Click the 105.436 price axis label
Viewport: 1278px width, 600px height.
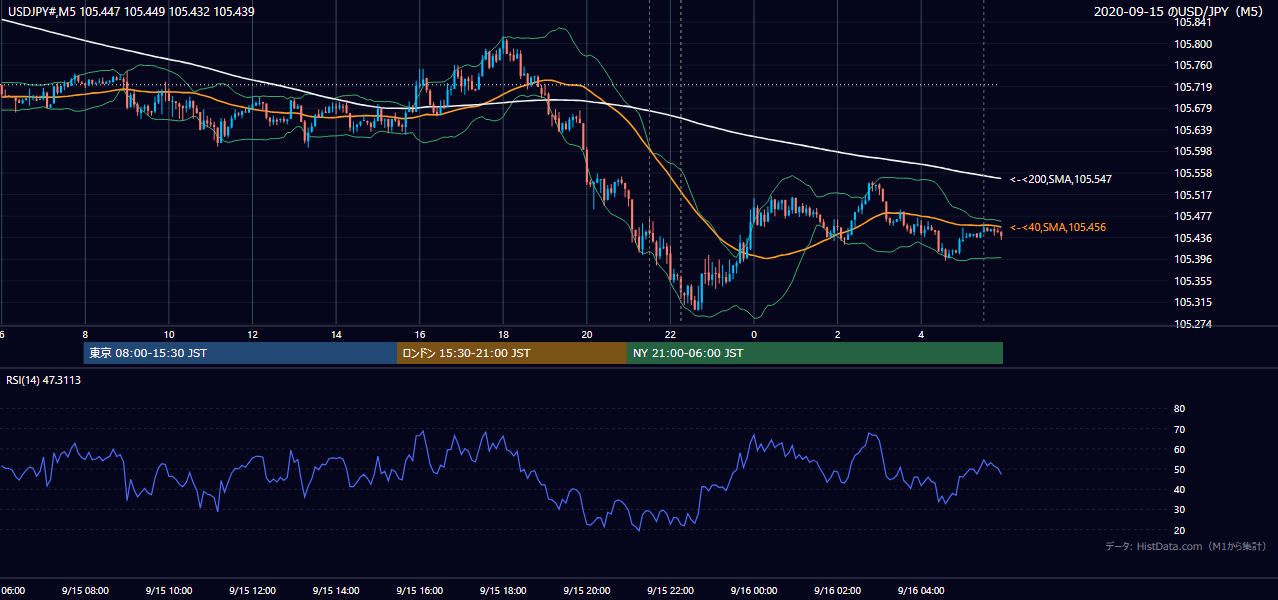(1193, 238)
